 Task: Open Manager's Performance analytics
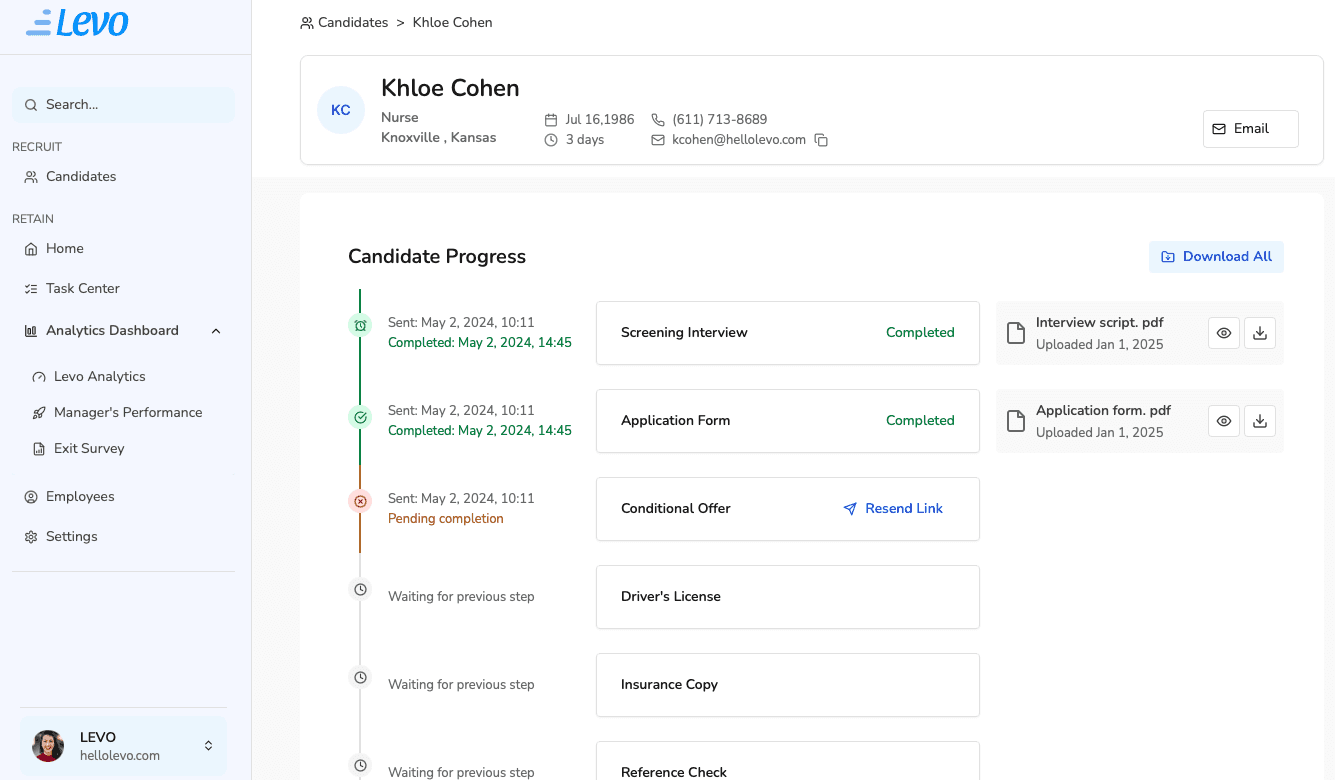[127, 413]
